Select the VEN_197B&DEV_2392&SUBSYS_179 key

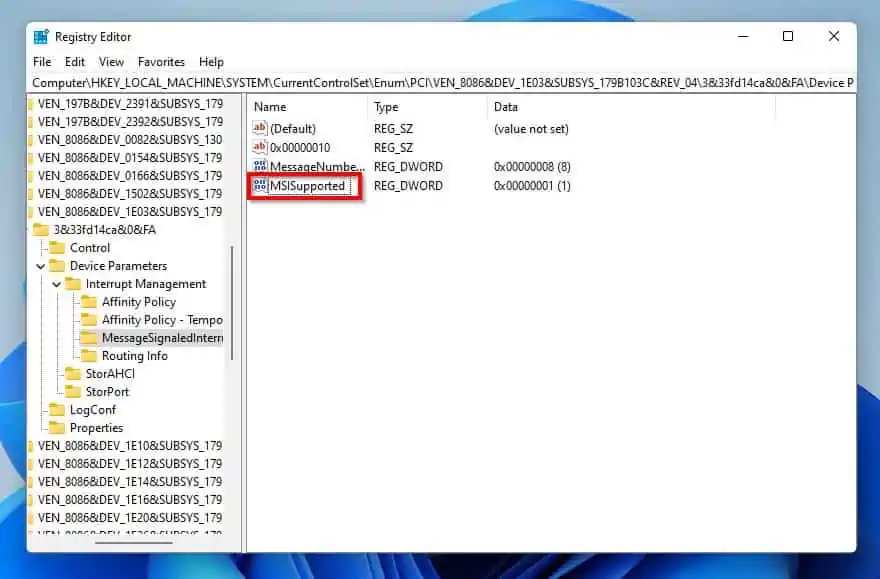(x=130, y=122)
